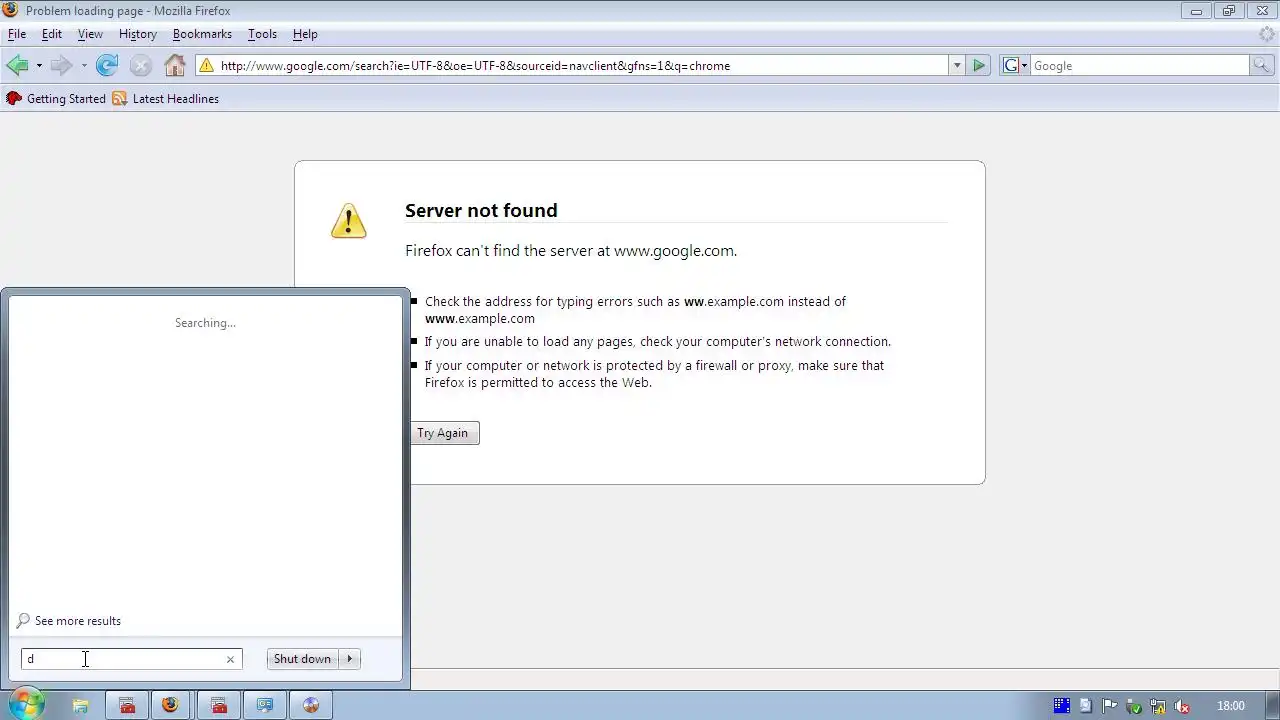Viewport: 1280px width, 720px height.
Task: Click the Firefox logo in the title bar
Action: tap(12, 11)
